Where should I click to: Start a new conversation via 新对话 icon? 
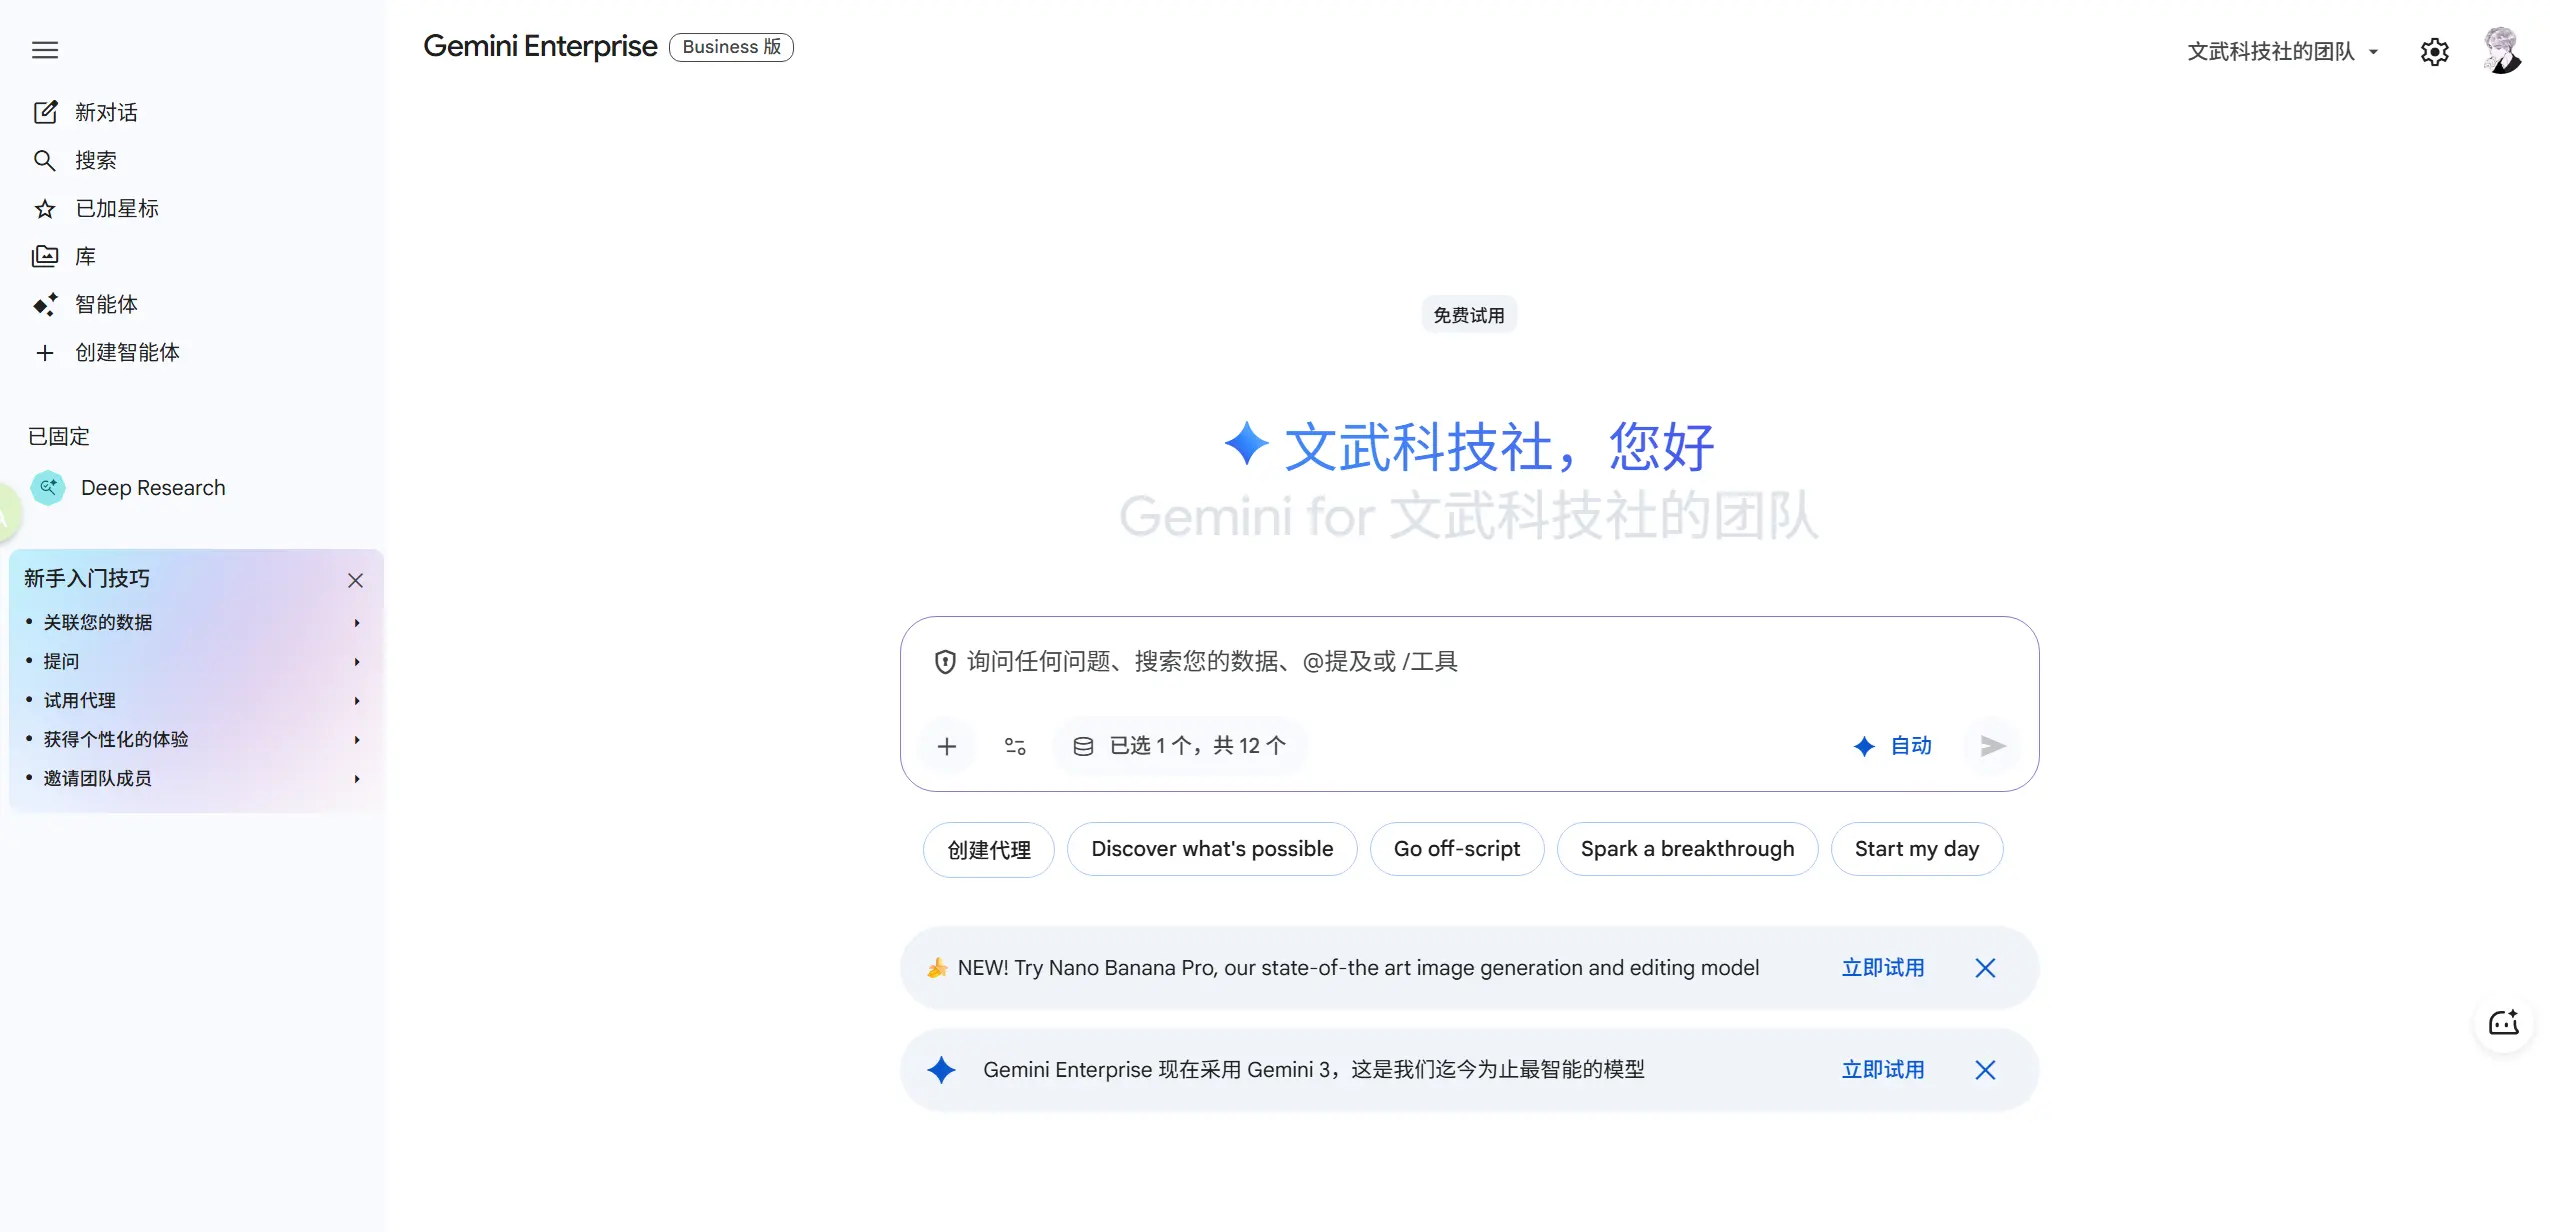[46, 112]
